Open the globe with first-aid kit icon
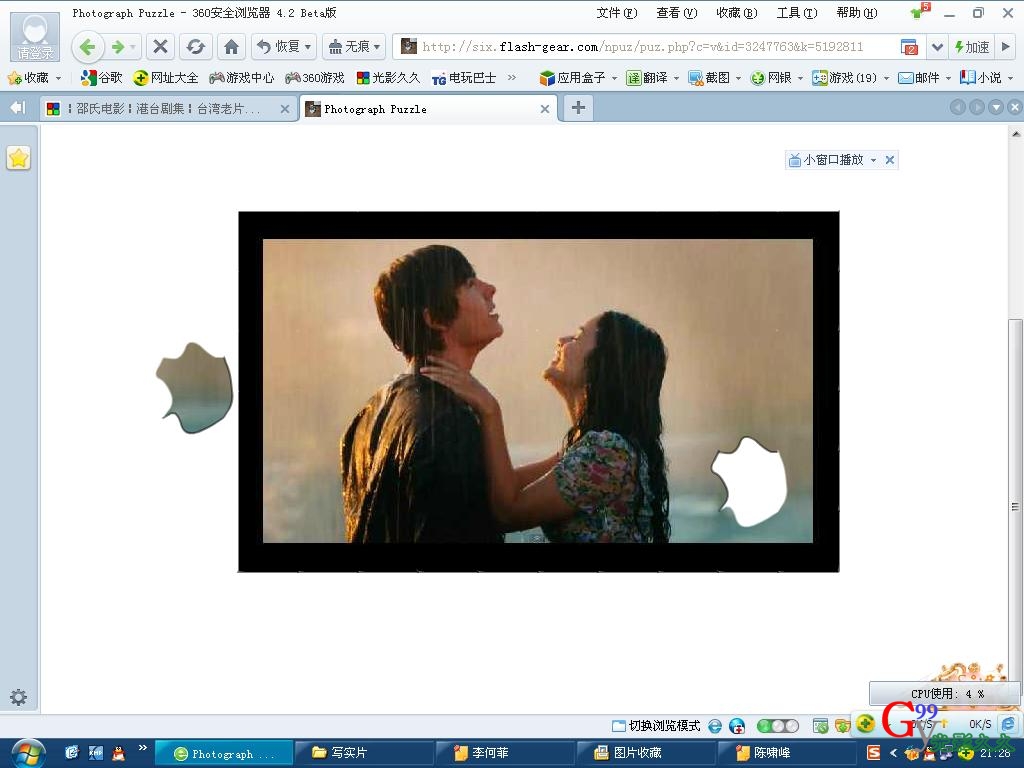1024x768 pixels. click(737, 726)
